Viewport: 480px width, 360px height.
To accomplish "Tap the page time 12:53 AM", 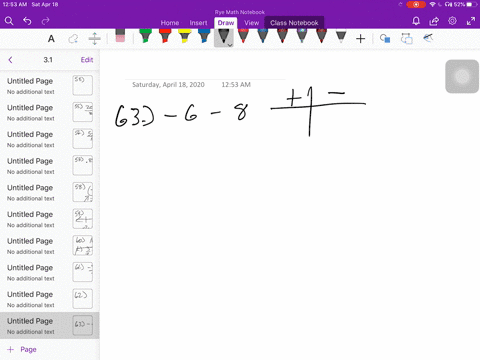I will coord(236,85).
